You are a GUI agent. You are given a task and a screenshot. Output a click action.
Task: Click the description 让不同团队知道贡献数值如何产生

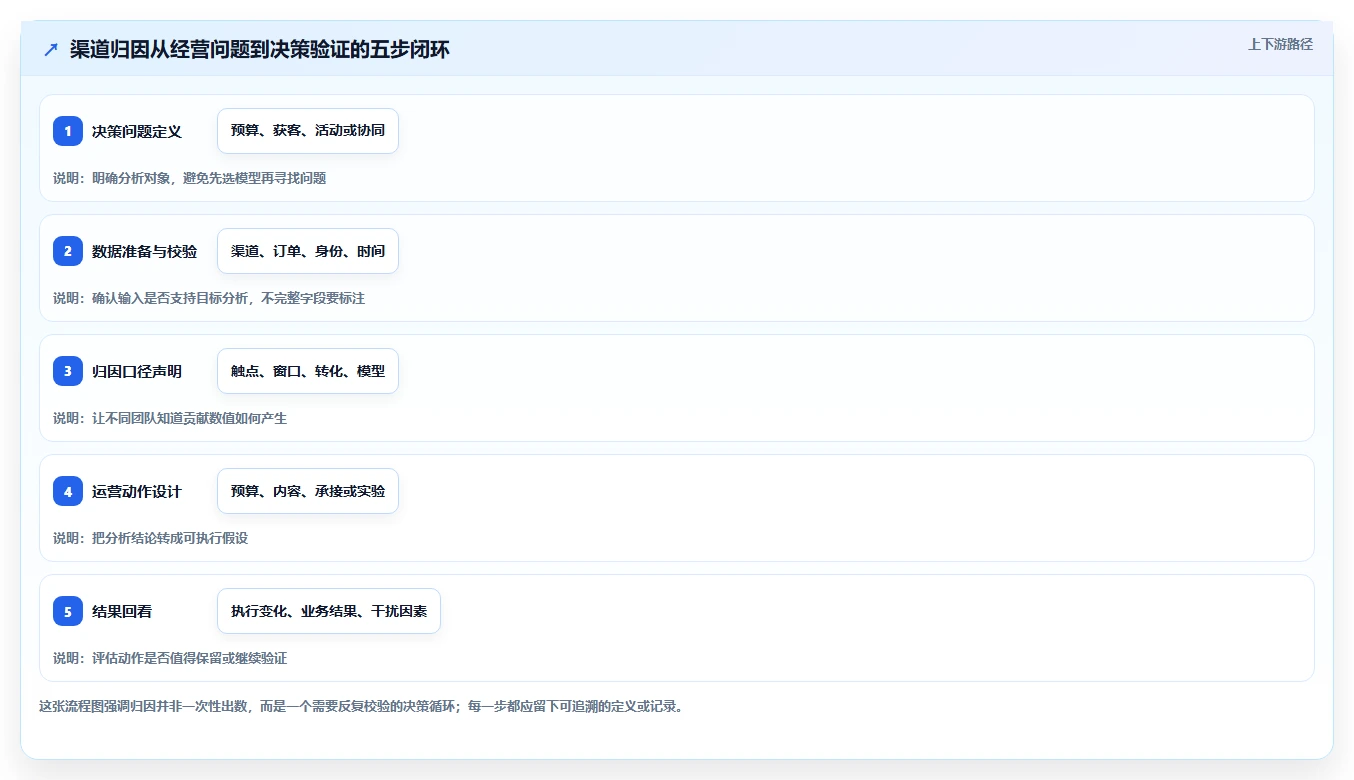[189, 418]
